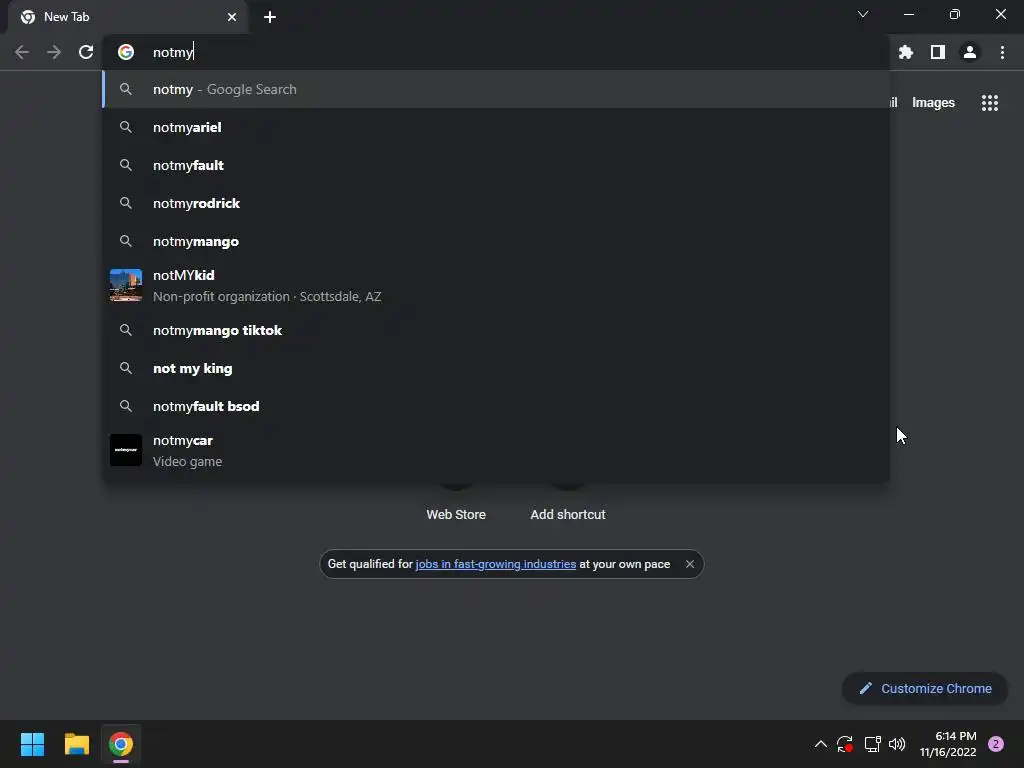Reload the current page

point(86,52)
